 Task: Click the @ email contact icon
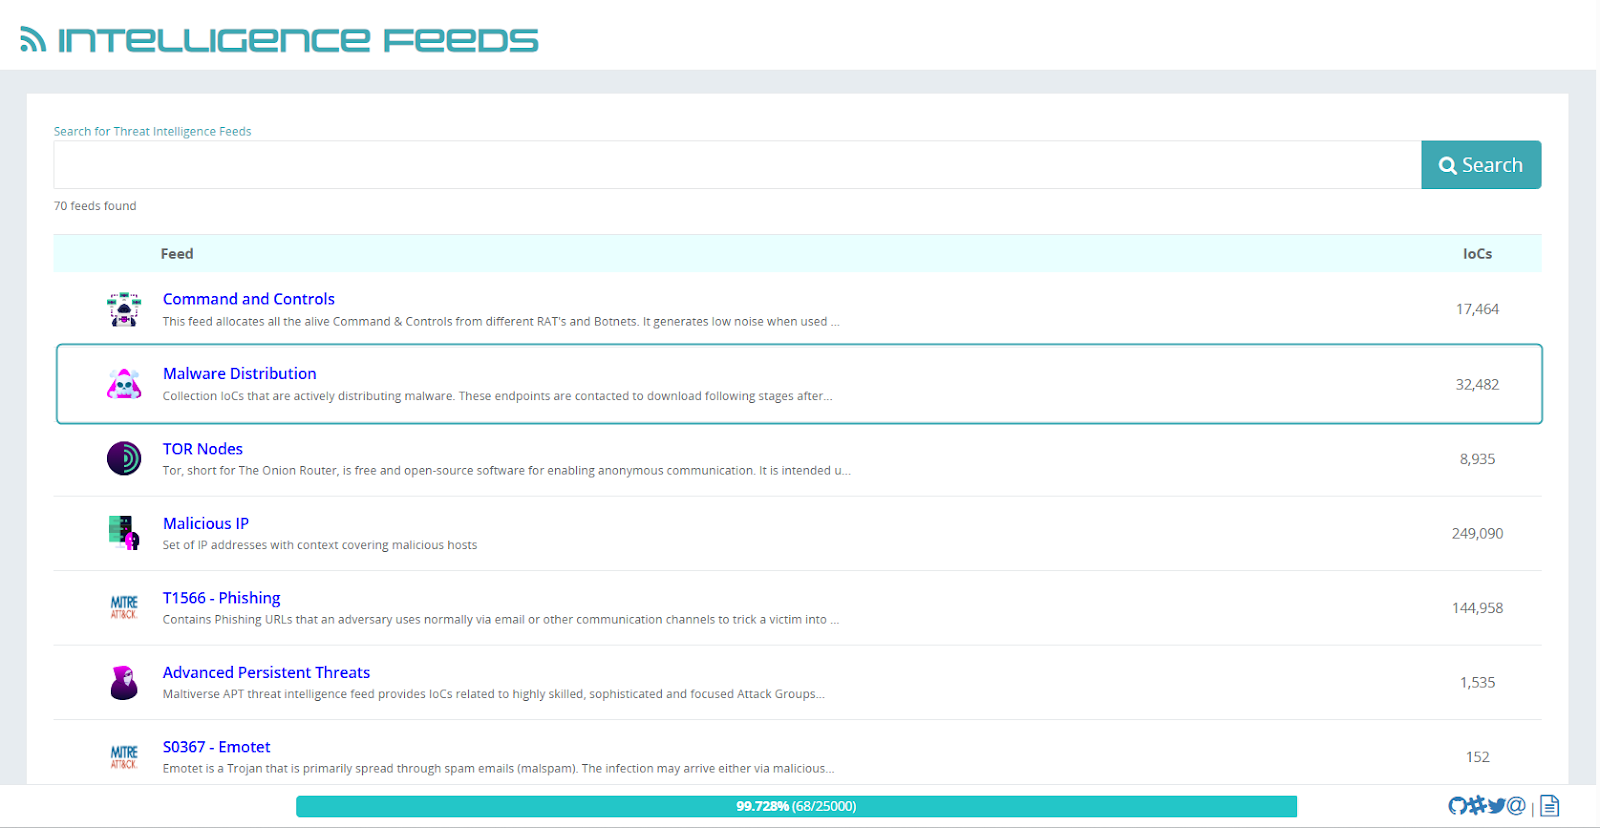point(1516,806)
